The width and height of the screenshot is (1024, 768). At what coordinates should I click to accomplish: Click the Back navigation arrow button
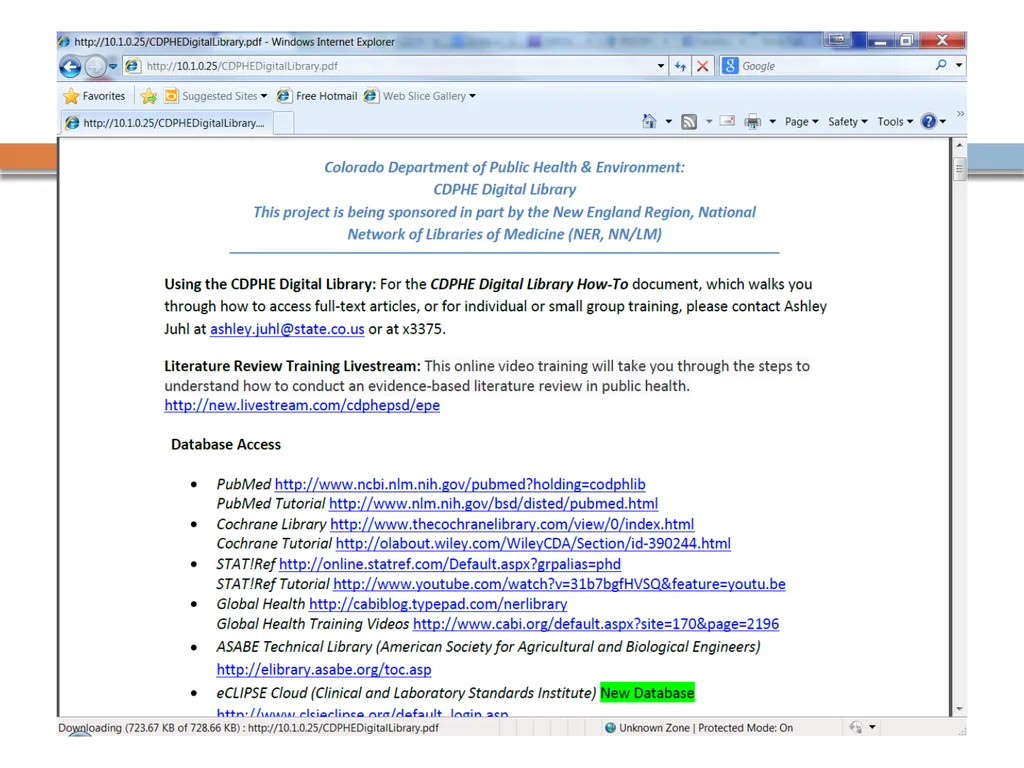[x=70, y=67]
